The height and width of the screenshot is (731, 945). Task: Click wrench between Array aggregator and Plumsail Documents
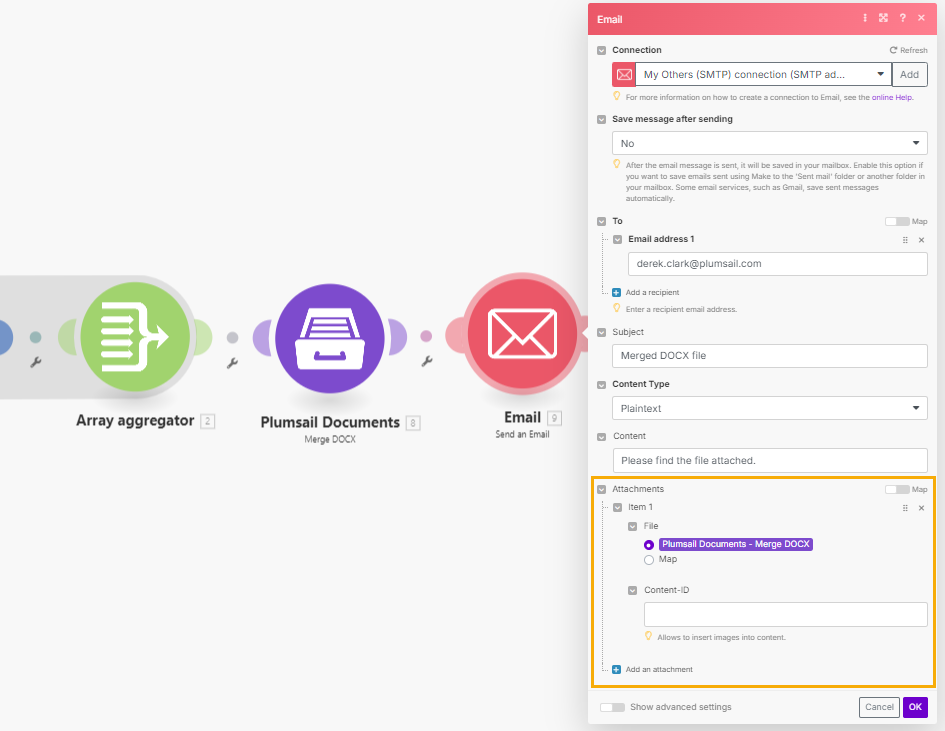point(232,363)
